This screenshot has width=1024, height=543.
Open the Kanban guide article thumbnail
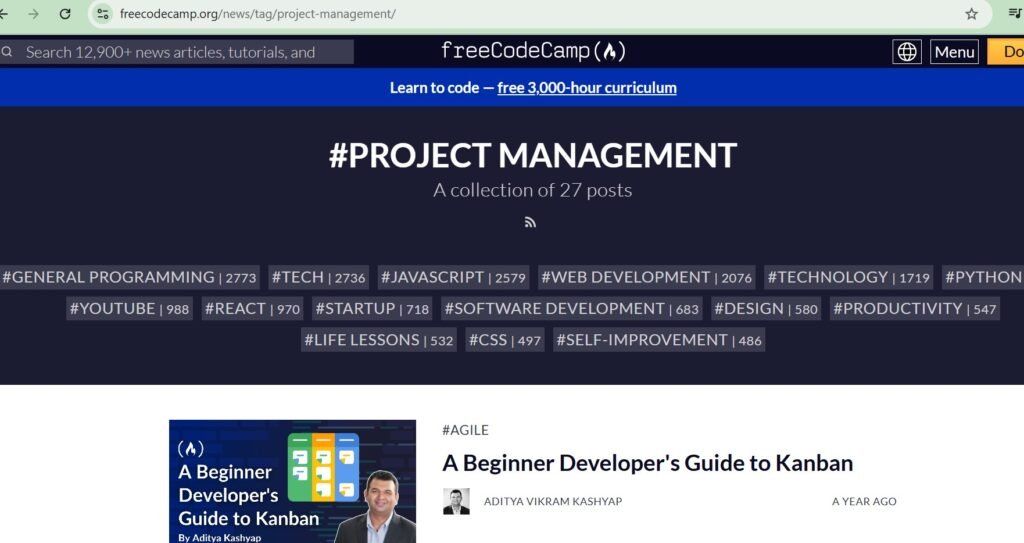pyautogui.click(x=293, y=482)
